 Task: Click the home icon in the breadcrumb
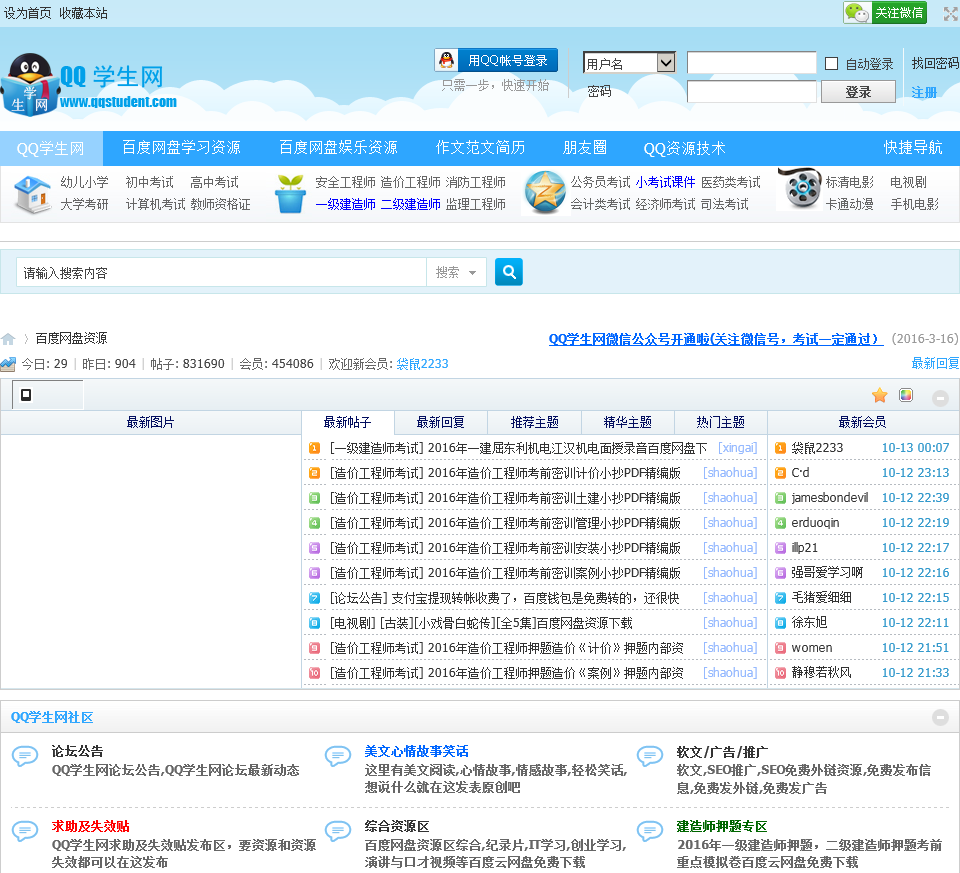tap(9, 339)
